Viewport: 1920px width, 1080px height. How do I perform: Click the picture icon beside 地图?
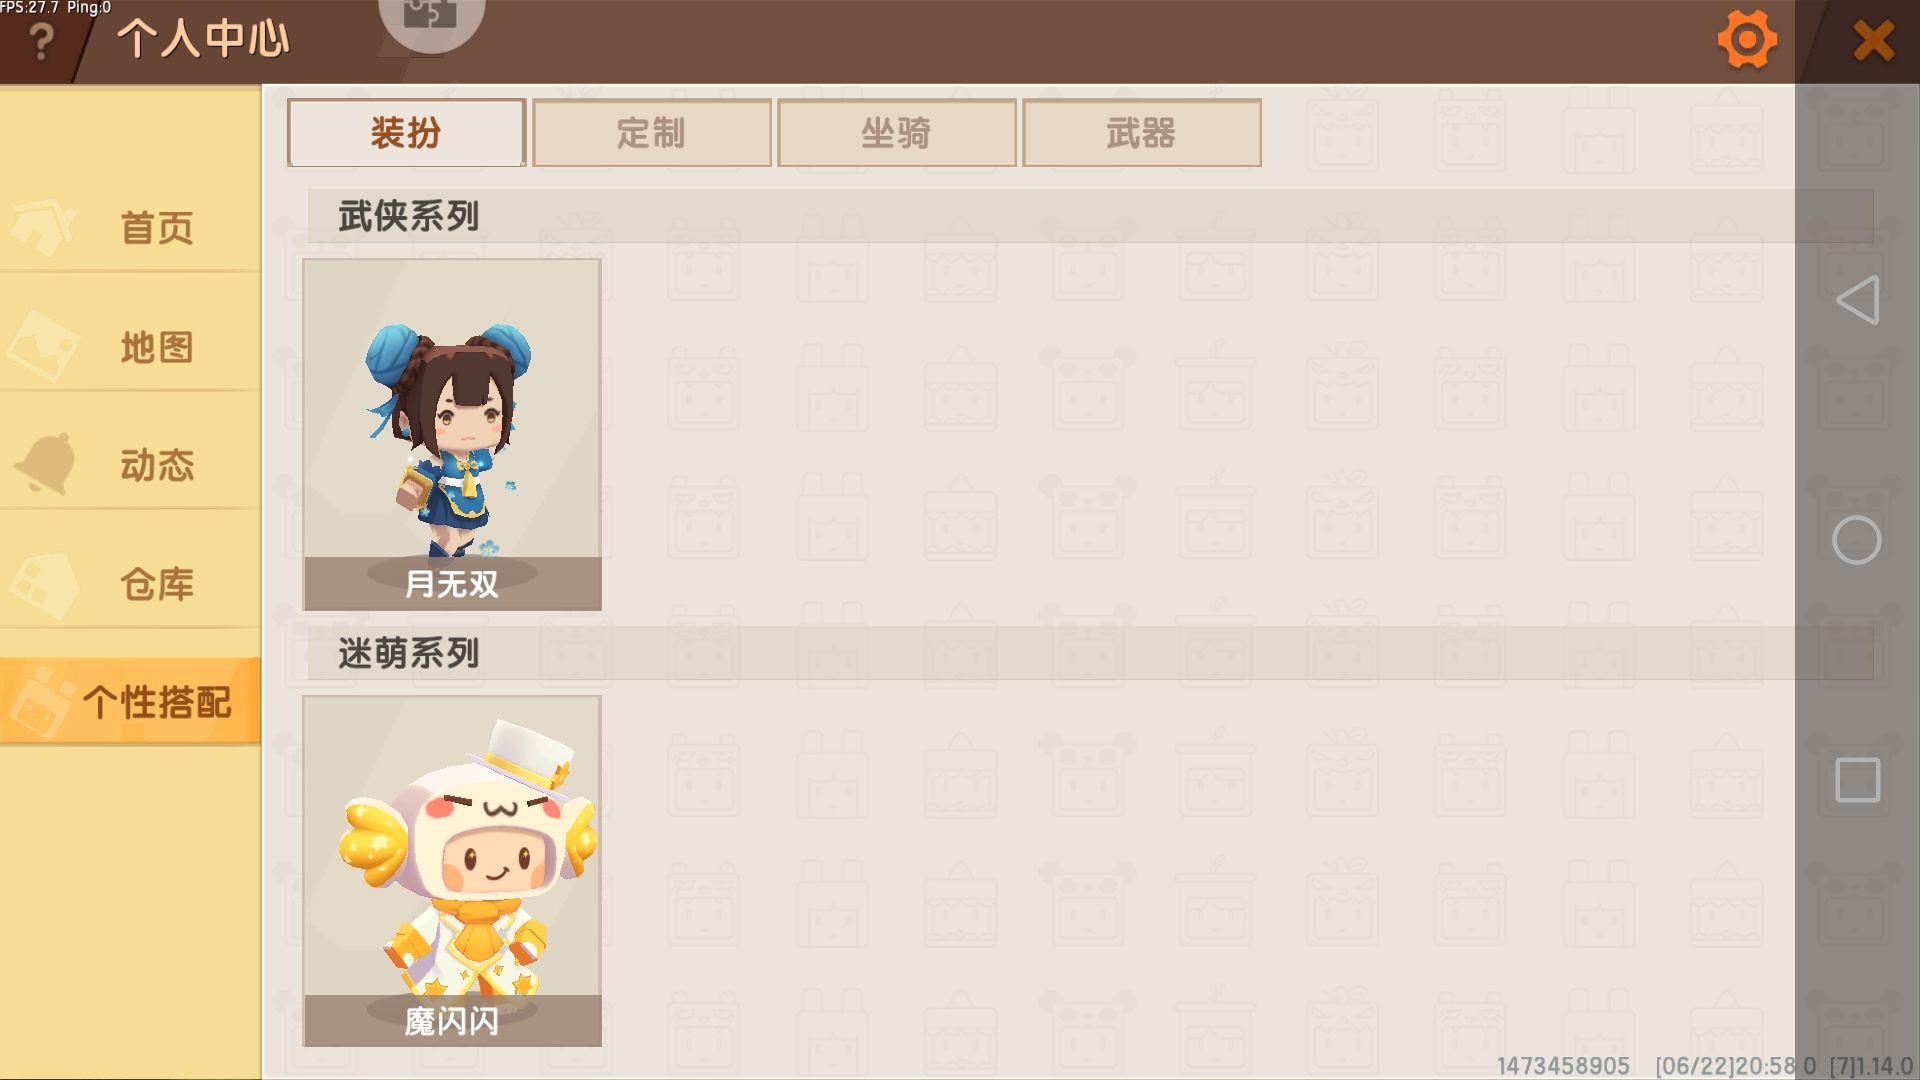coord(43,346)
